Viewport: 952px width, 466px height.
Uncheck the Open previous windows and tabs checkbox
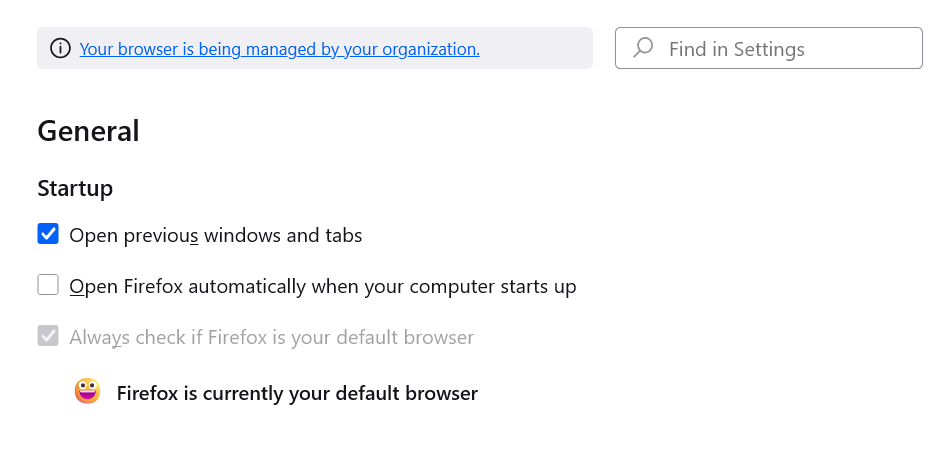pos(48,235)
